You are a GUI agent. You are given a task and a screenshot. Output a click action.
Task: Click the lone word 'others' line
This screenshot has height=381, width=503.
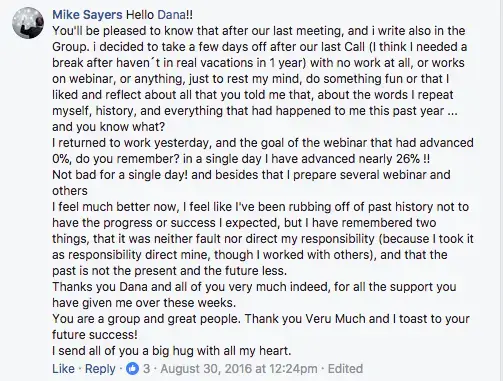pos(70,191)
